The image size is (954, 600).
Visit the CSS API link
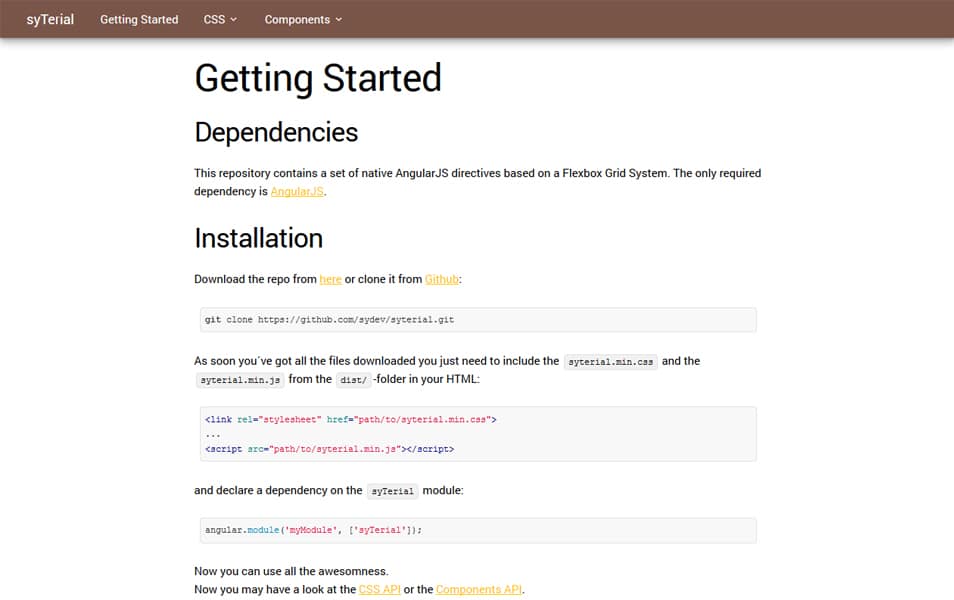click(x=380, y=589)
